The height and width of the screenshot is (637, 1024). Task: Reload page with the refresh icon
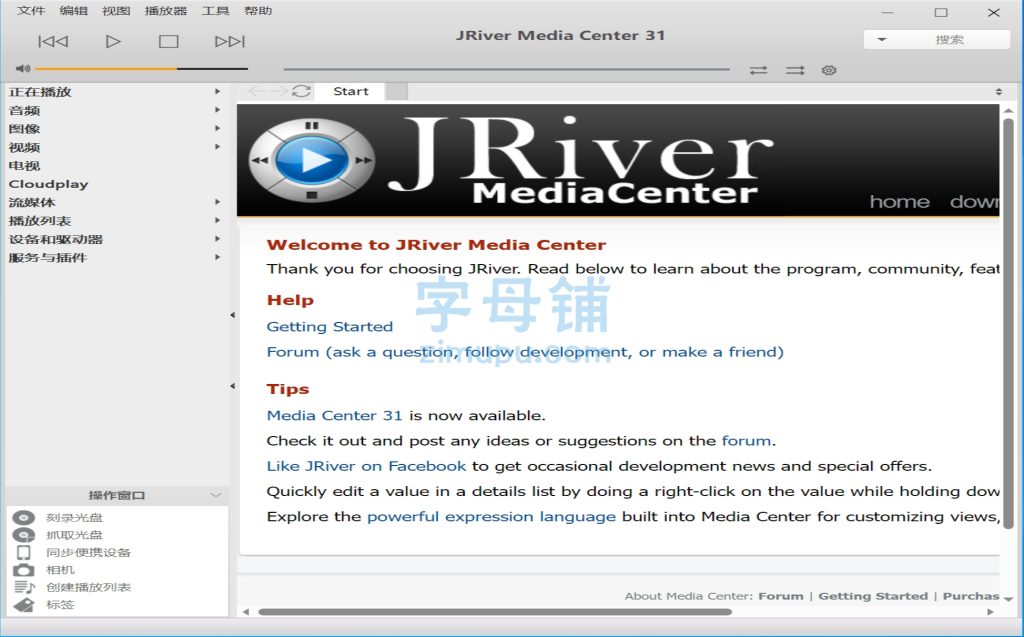(301, 91)
